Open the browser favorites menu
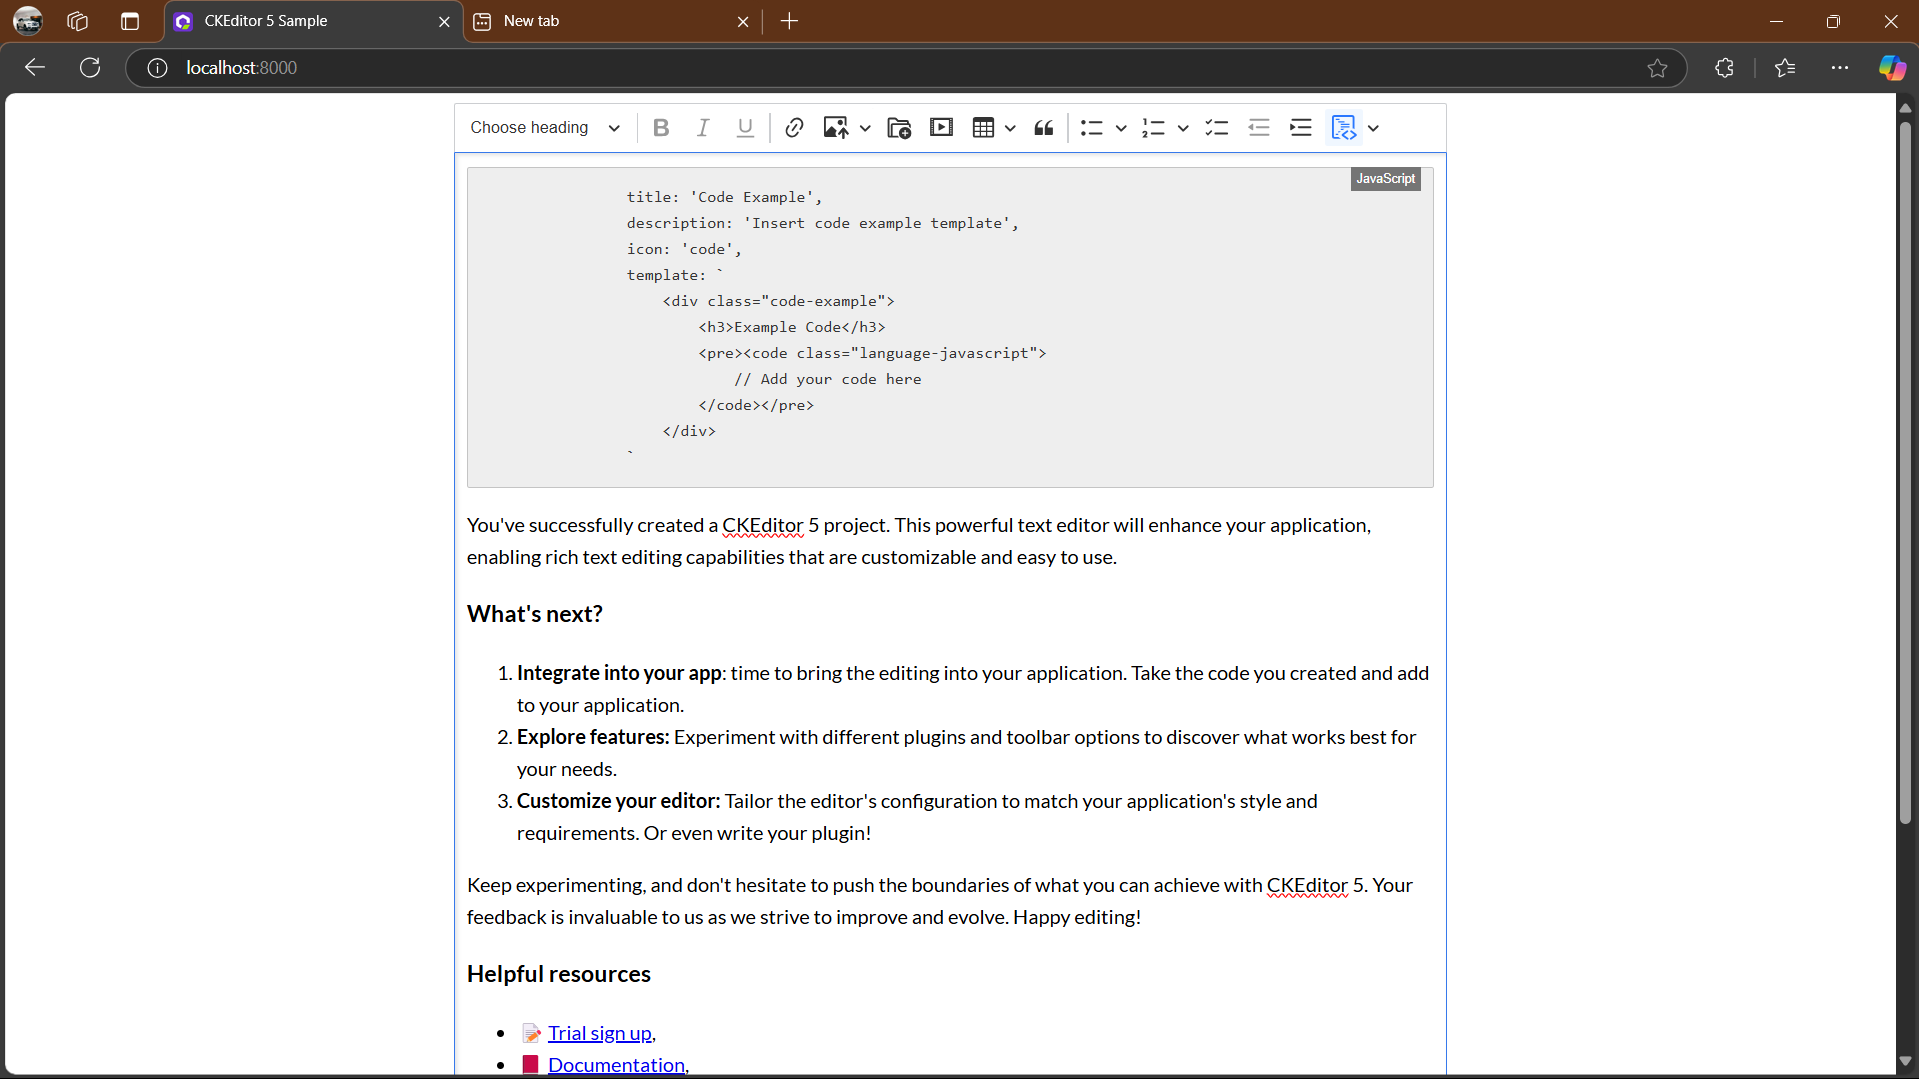Screen dimensions: 1919x1079 (x=1785, y=67)
